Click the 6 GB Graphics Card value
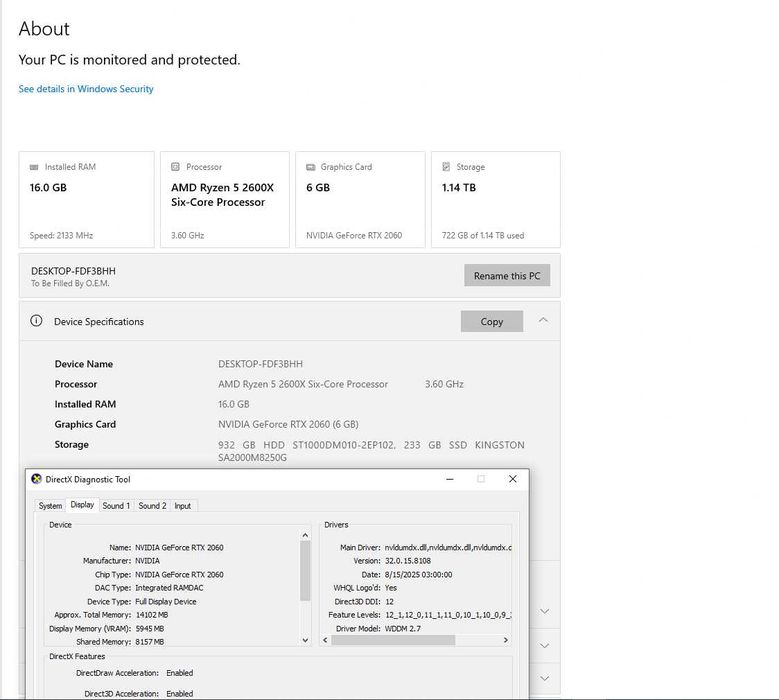 [x=318, y=188]
